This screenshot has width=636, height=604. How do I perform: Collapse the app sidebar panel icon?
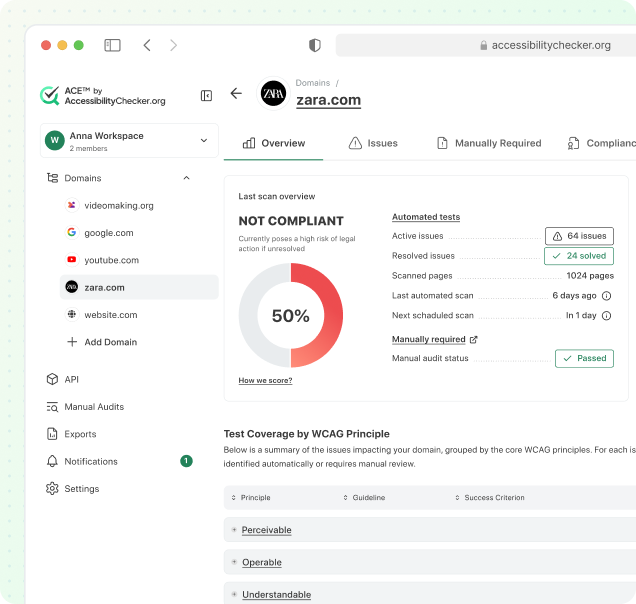(206, 96)
